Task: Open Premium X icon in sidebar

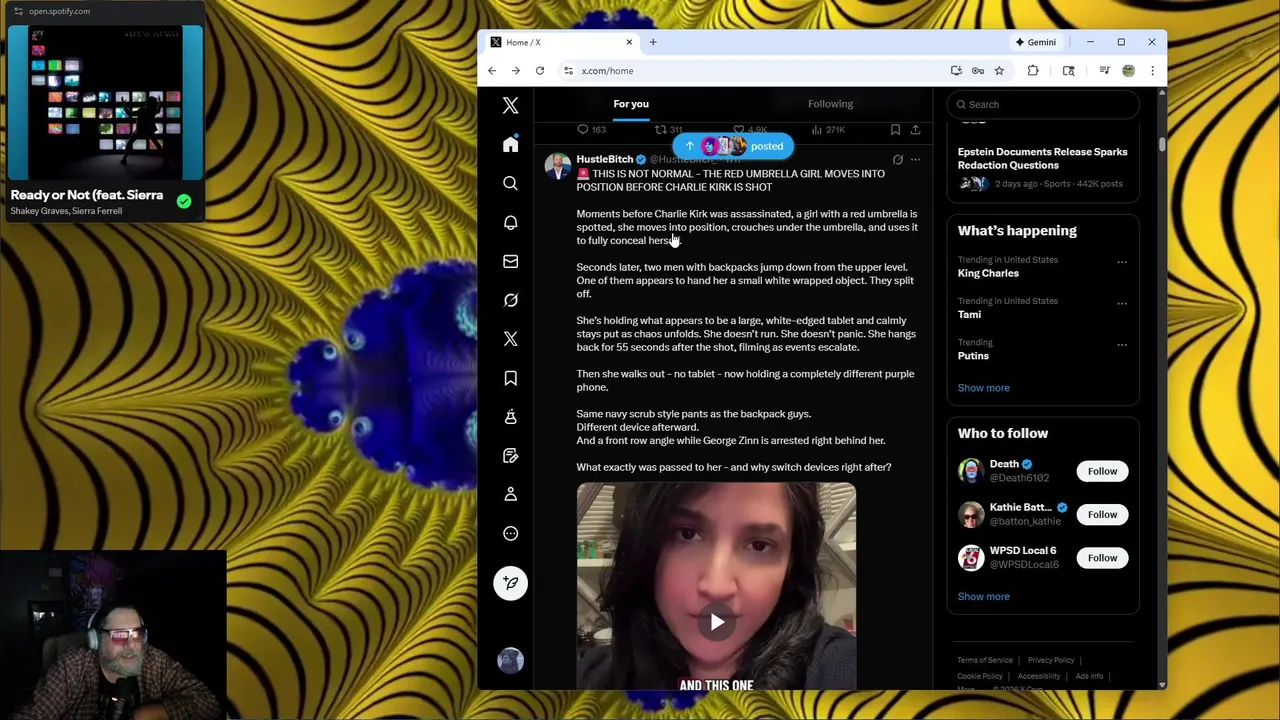Action: (x=510, y=339)
